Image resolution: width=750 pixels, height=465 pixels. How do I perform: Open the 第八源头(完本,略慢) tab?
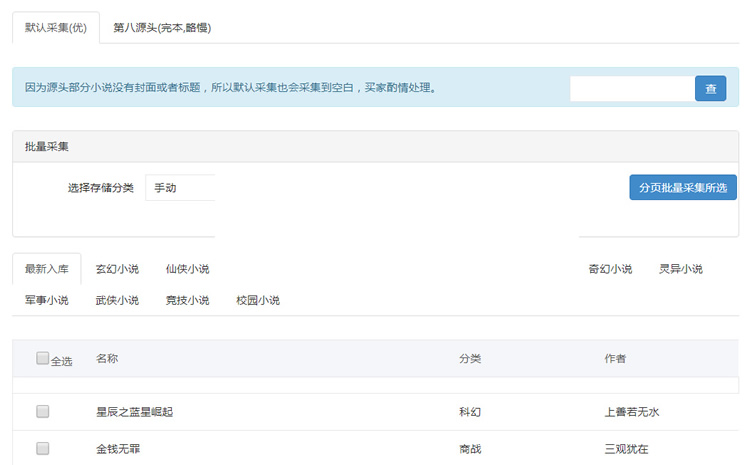pyautogui.click(x=161, y=28)
